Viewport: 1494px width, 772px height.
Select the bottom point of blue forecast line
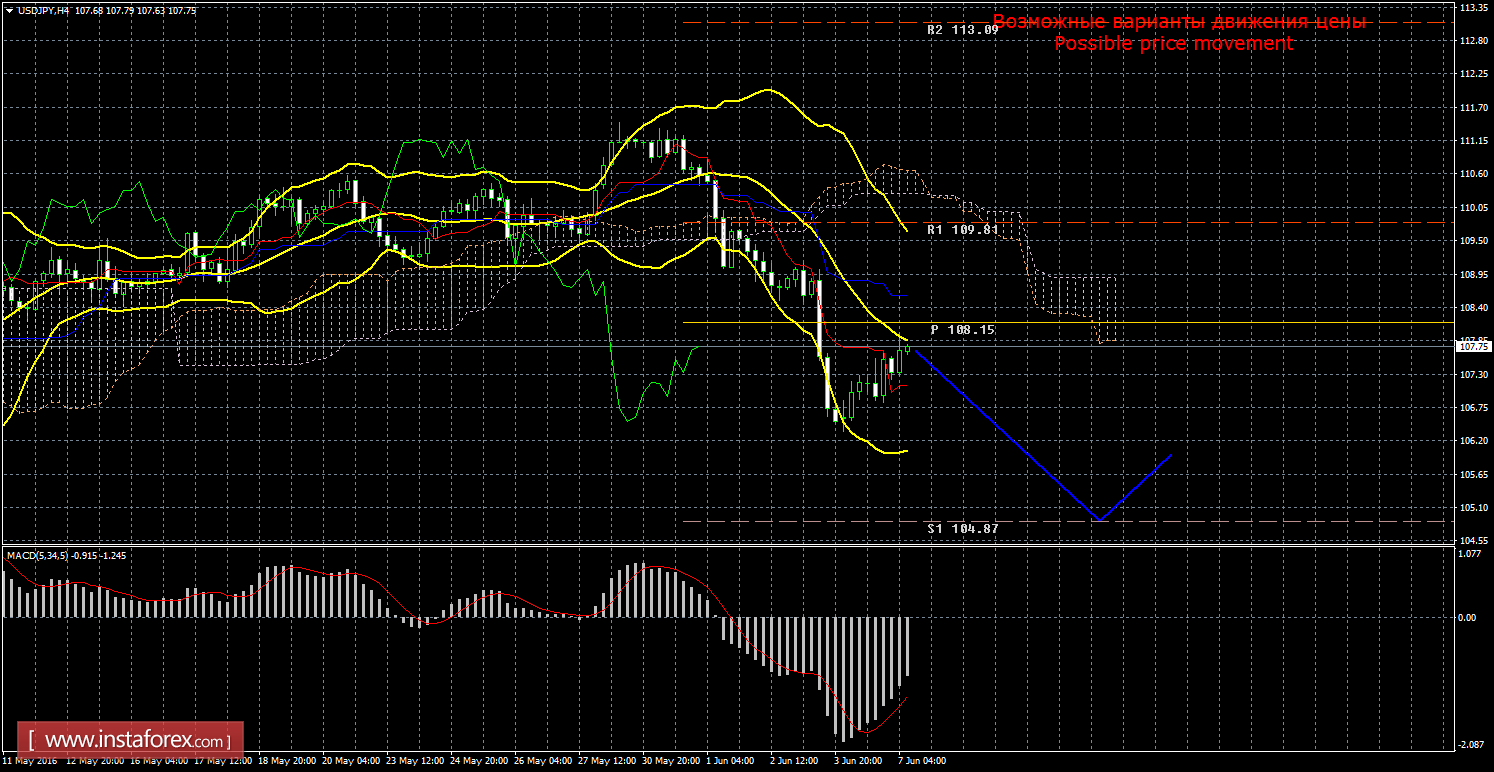tap(1099, 519)
